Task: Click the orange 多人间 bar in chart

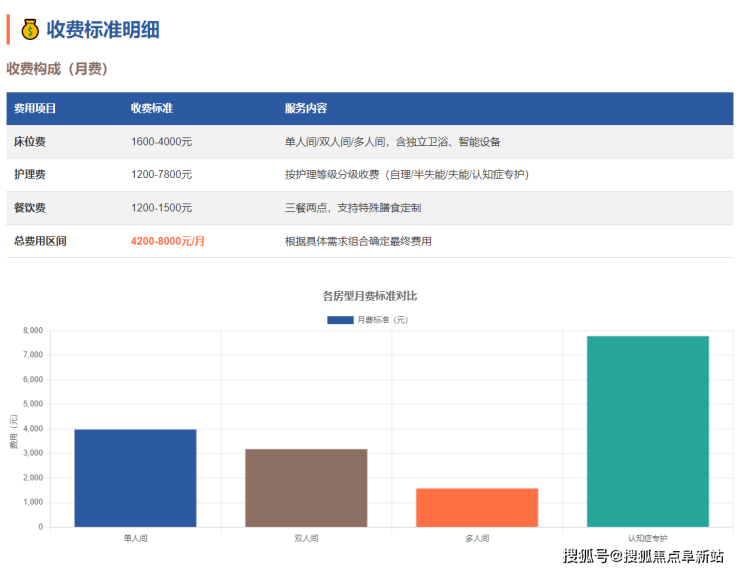Action: click(x=477, y=507)
